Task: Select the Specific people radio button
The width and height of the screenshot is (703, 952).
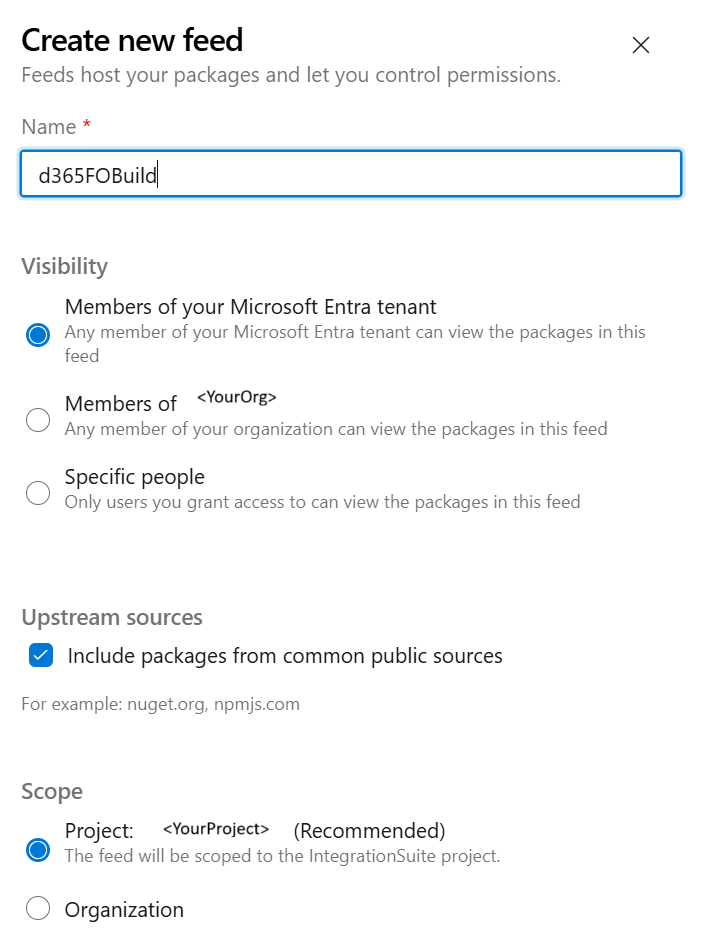Action: [38, 493]
